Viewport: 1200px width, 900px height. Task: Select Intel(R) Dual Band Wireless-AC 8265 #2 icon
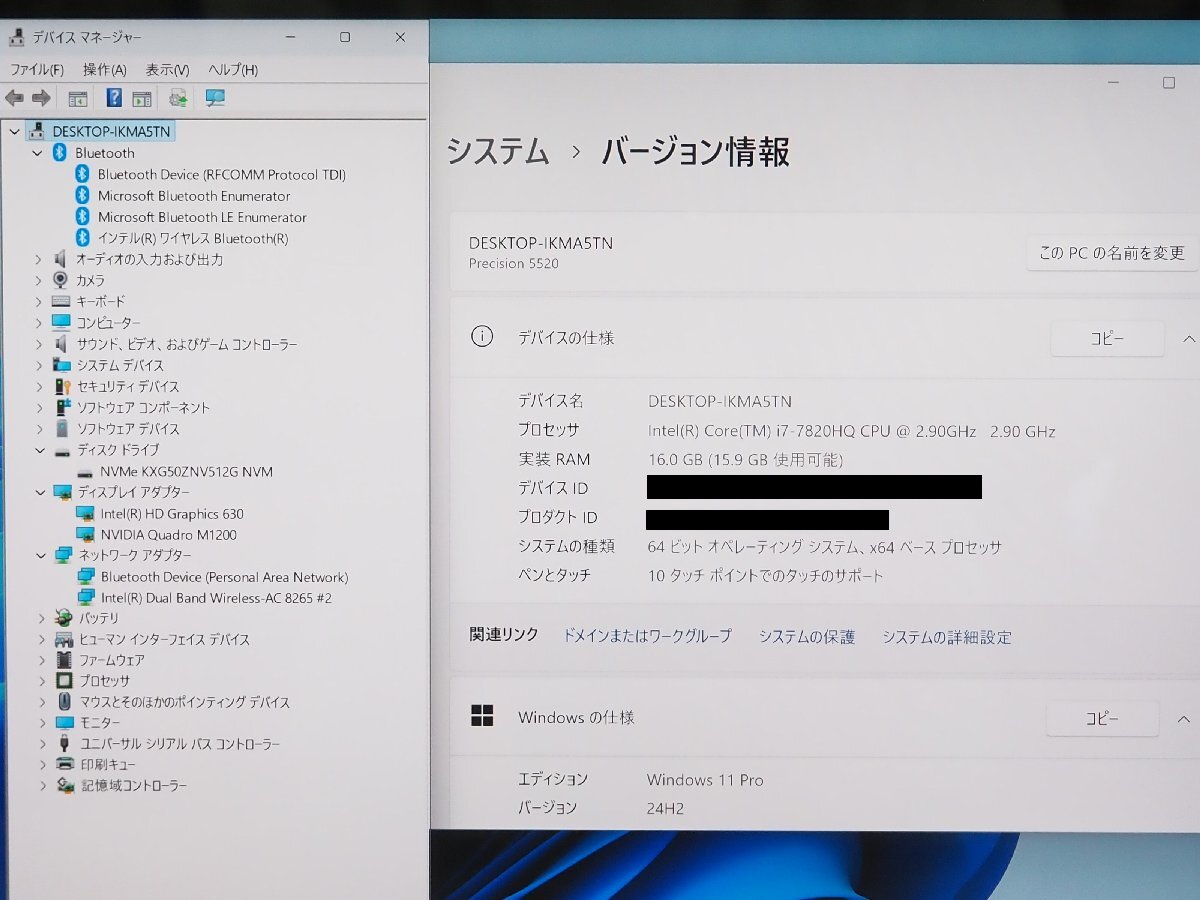point(86,598)
